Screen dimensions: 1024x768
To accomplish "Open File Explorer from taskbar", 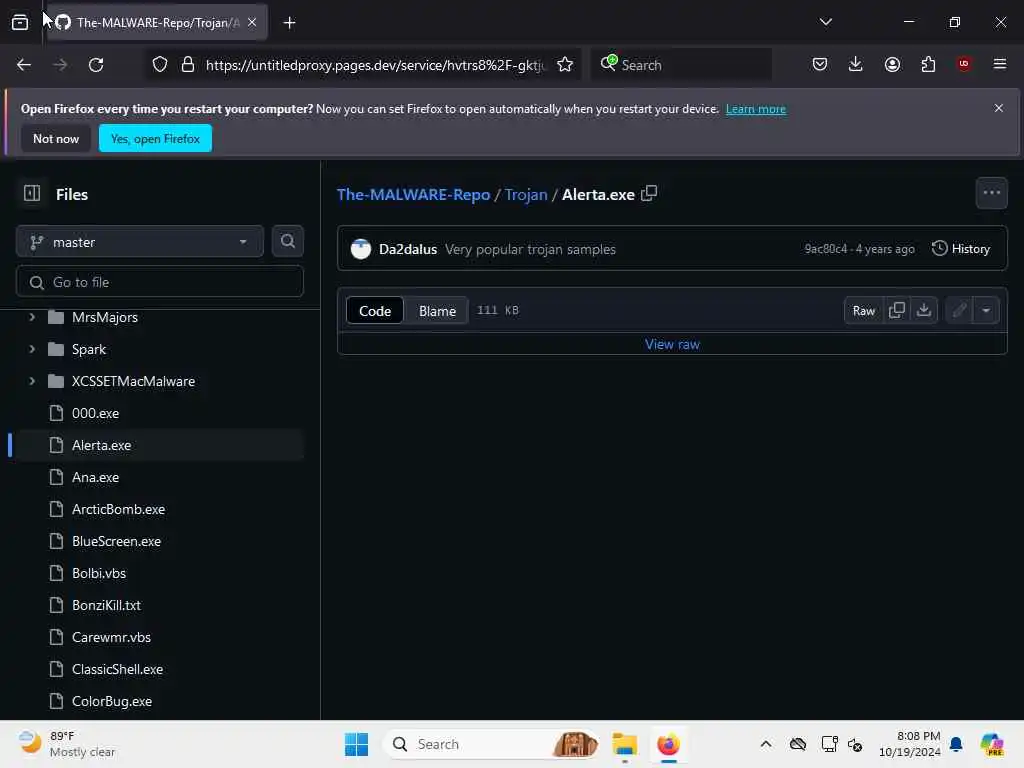I will pyautogui.click(x=624, y=744).
